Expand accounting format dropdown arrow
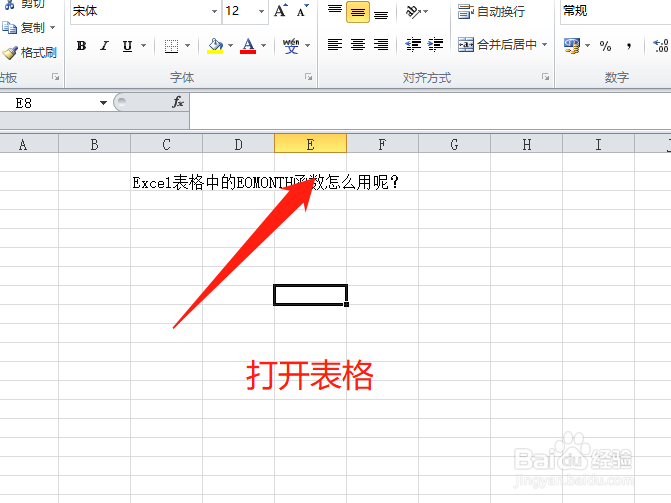Screen dimensions: 671x503 pyautogui.click(x=588, y=45)
